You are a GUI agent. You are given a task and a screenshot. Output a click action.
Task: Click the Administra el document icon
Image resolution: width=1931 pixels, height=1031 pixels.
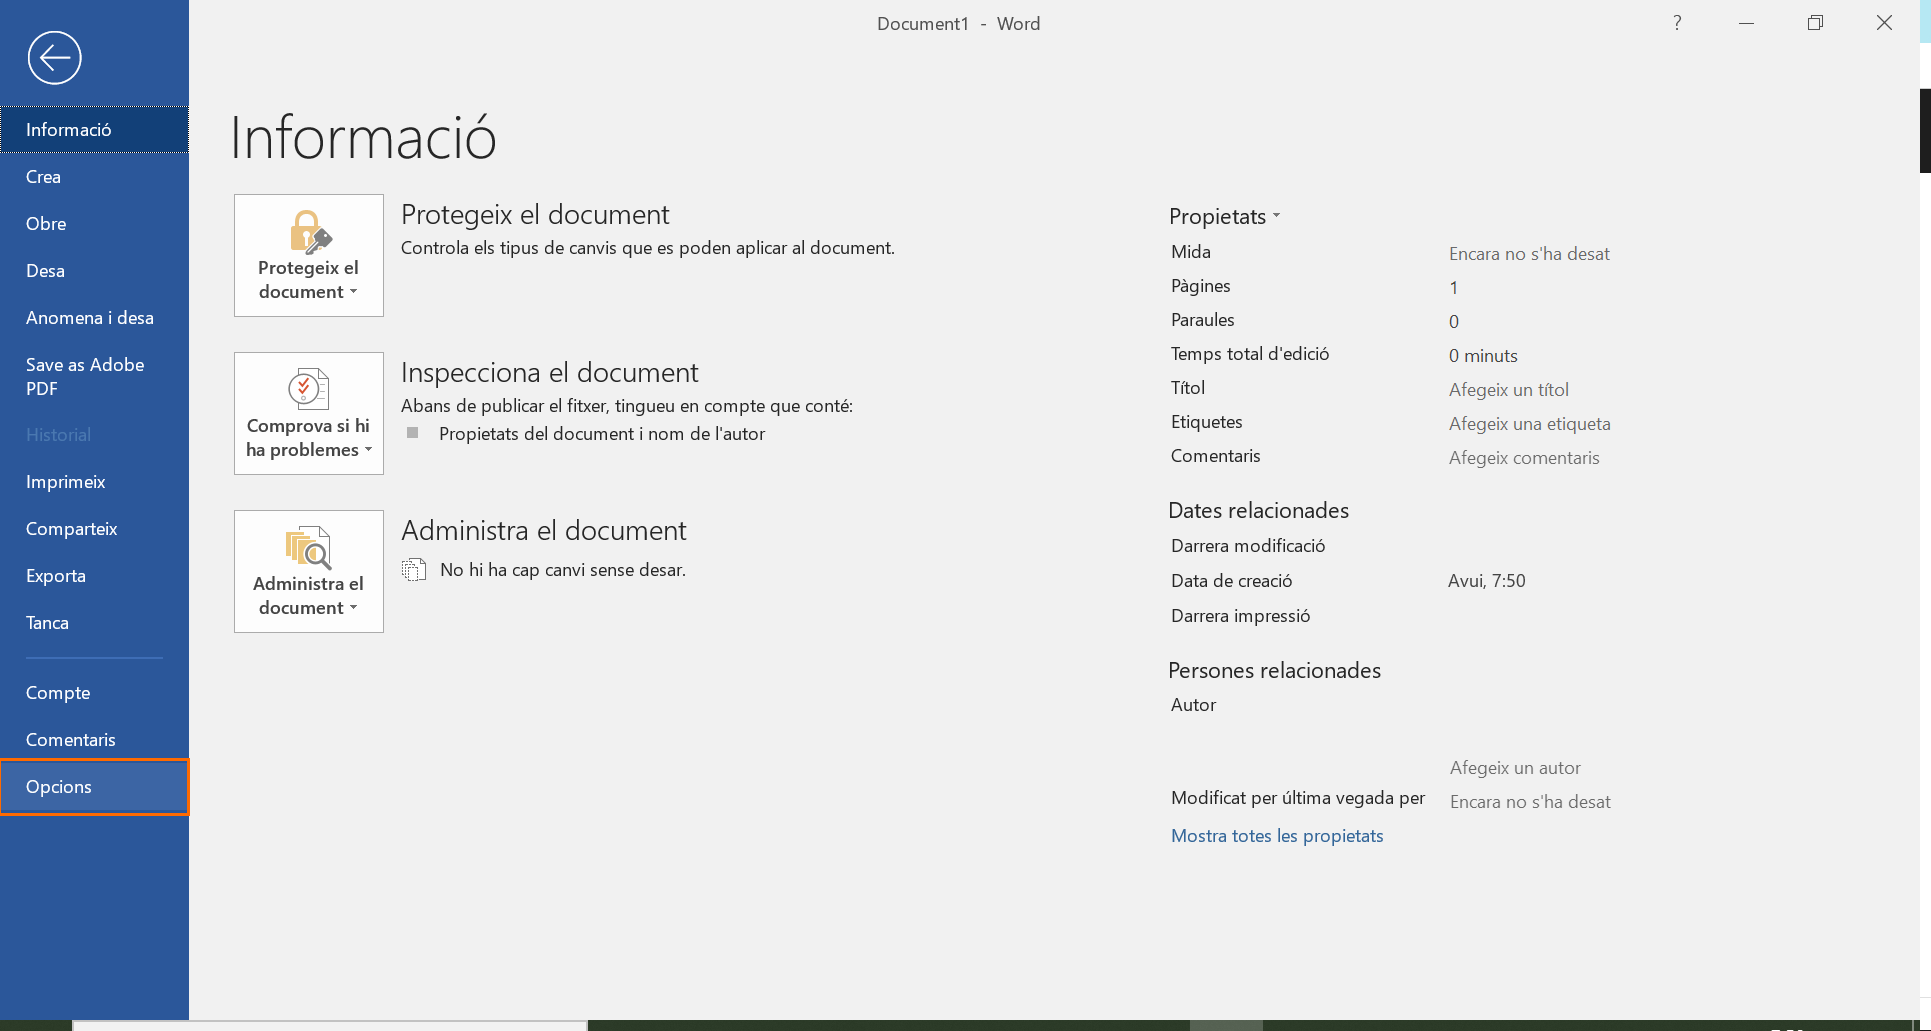click(309, 548)
